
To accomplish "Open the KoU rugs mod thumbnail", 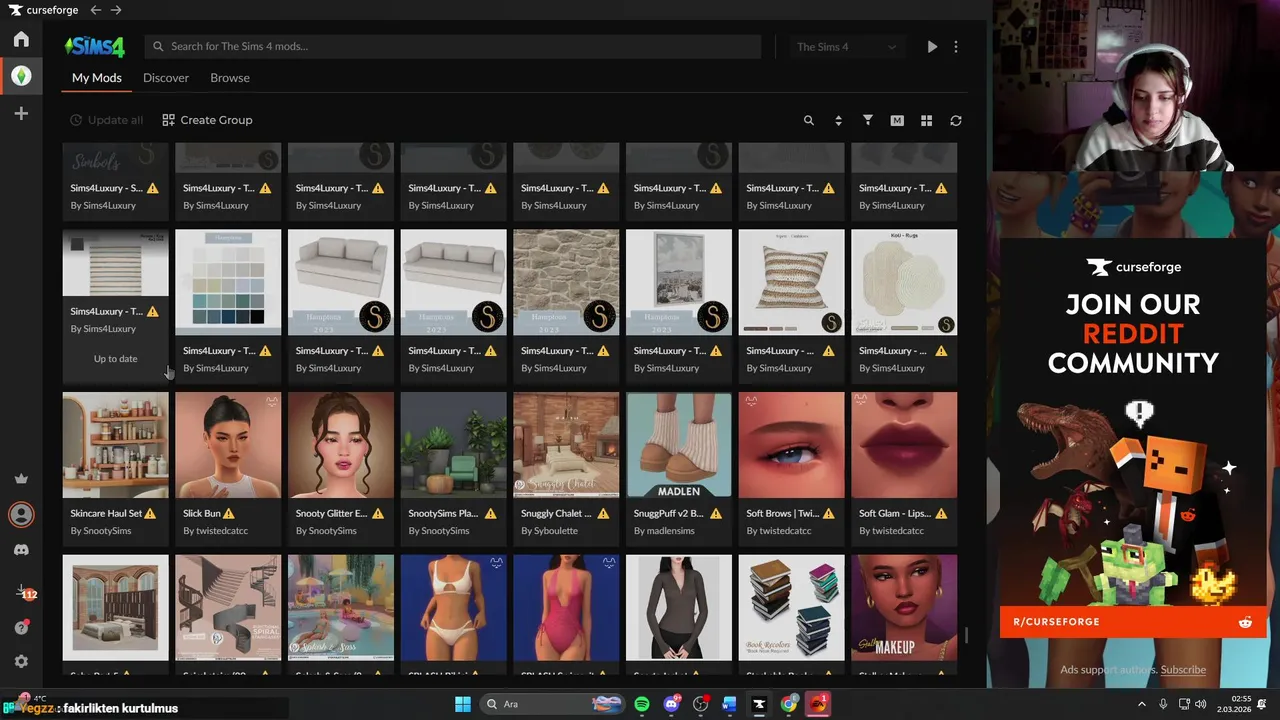I will pyautogui.click(x=904, y=282).
